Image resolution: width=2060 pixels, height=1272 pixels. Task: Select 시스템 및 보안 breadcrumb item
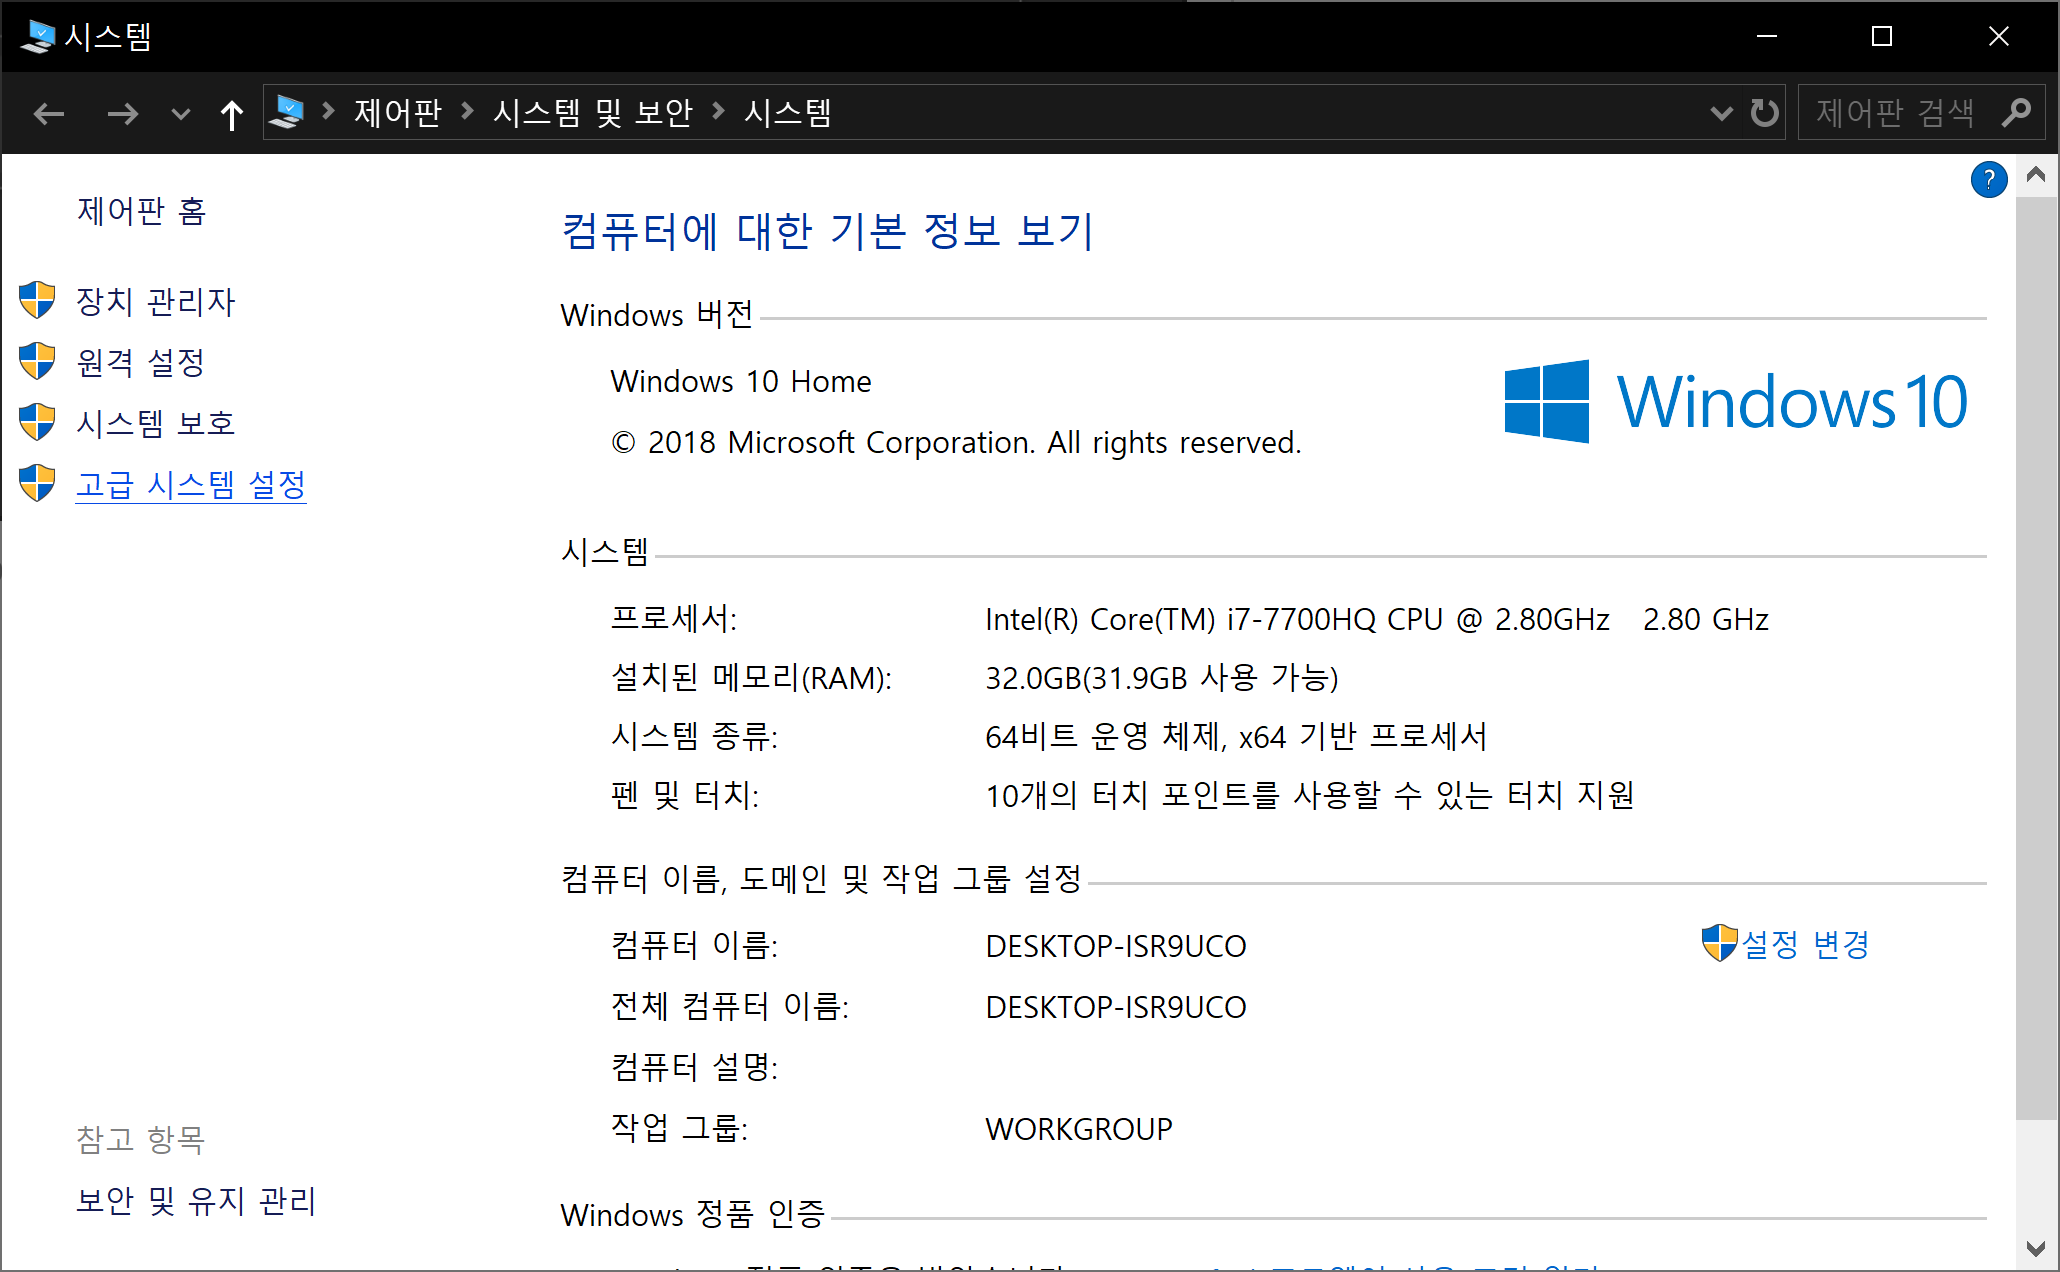click(592, 112)
